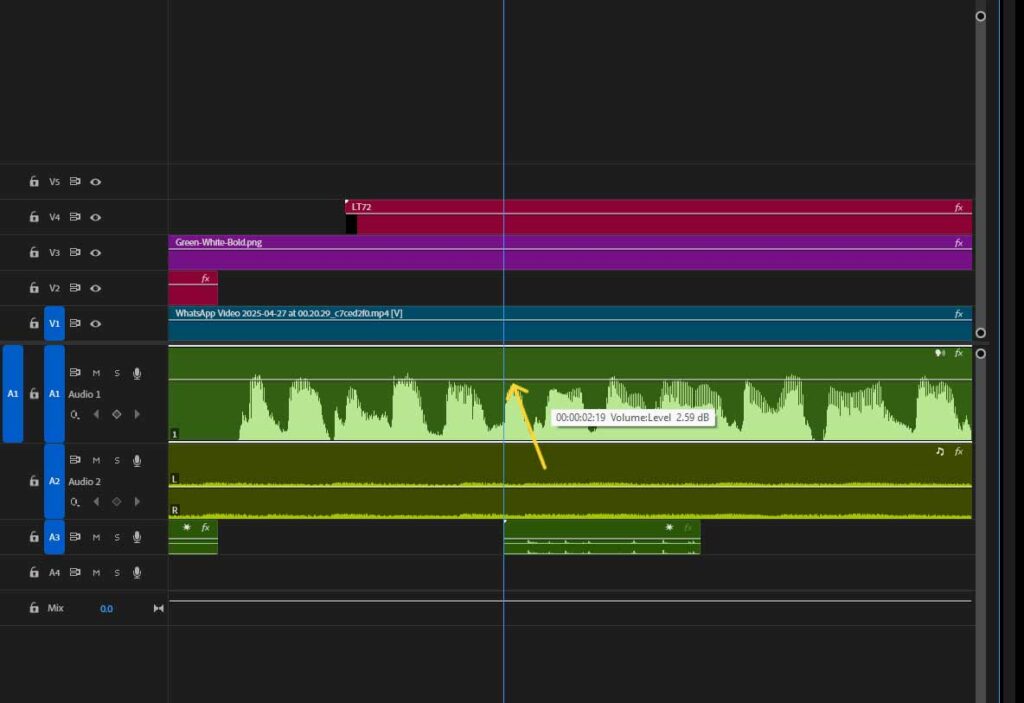Open the fx badge on the LT72 clip
The width and height of the screenshot is (1024, 703).
(958, 207)
